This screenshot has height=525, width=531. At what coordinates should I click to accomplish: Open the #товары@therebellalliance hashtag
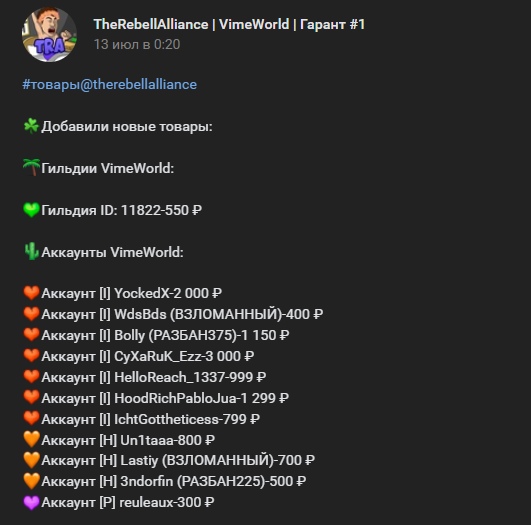click(109, 84)
